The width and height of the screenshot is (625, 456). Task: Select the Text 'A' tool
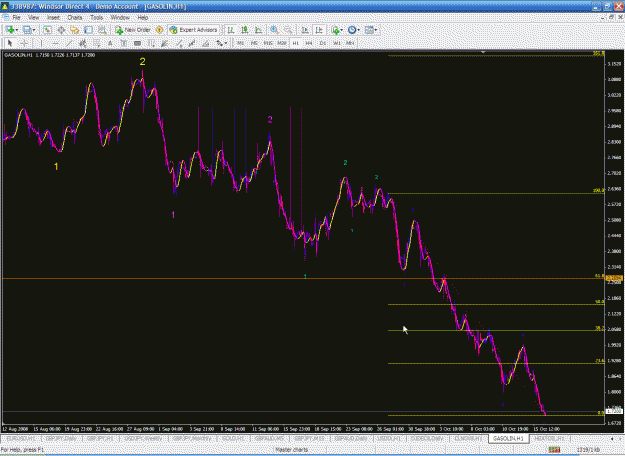110,43
